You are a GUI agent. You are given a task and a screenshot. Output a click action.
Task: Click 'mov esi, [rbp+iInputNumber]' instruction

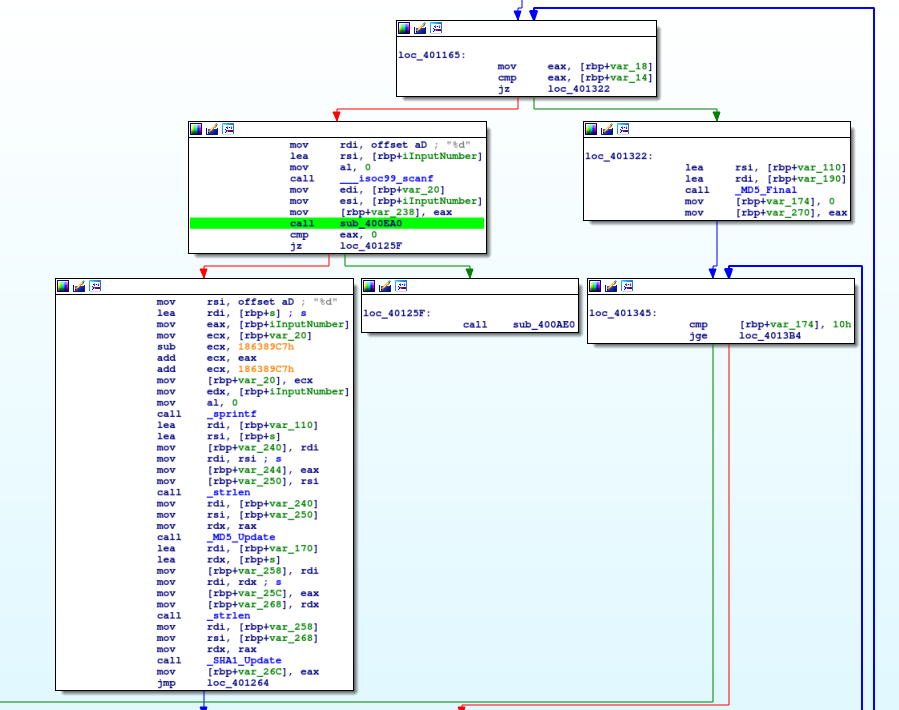386,201
